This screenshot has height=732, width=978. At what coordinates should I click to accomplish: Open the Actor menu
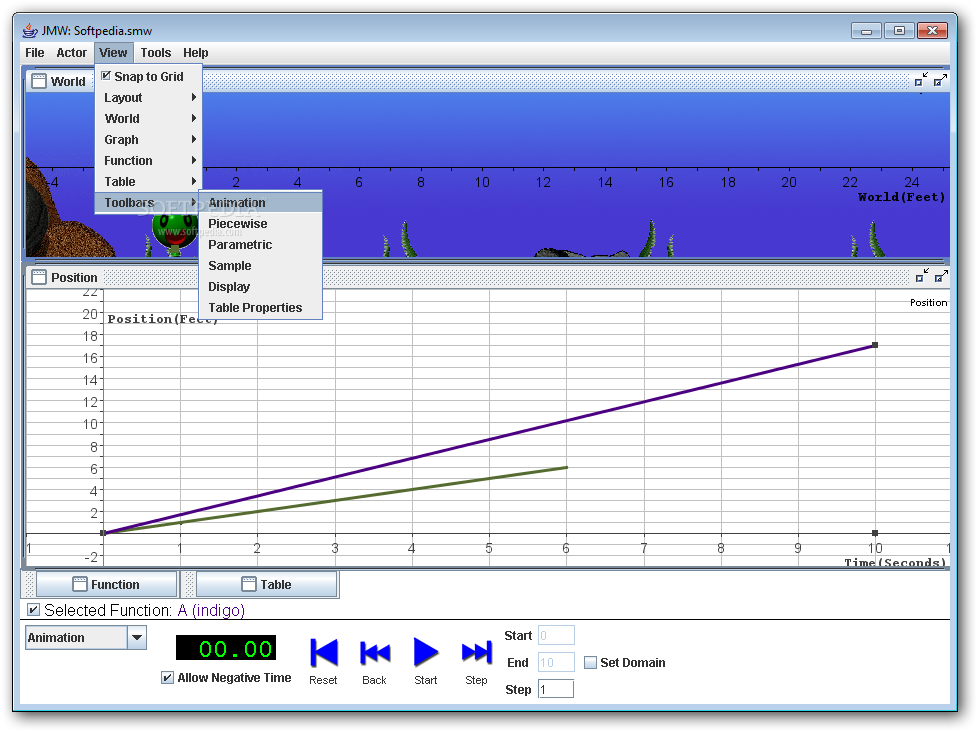point(71,53)
